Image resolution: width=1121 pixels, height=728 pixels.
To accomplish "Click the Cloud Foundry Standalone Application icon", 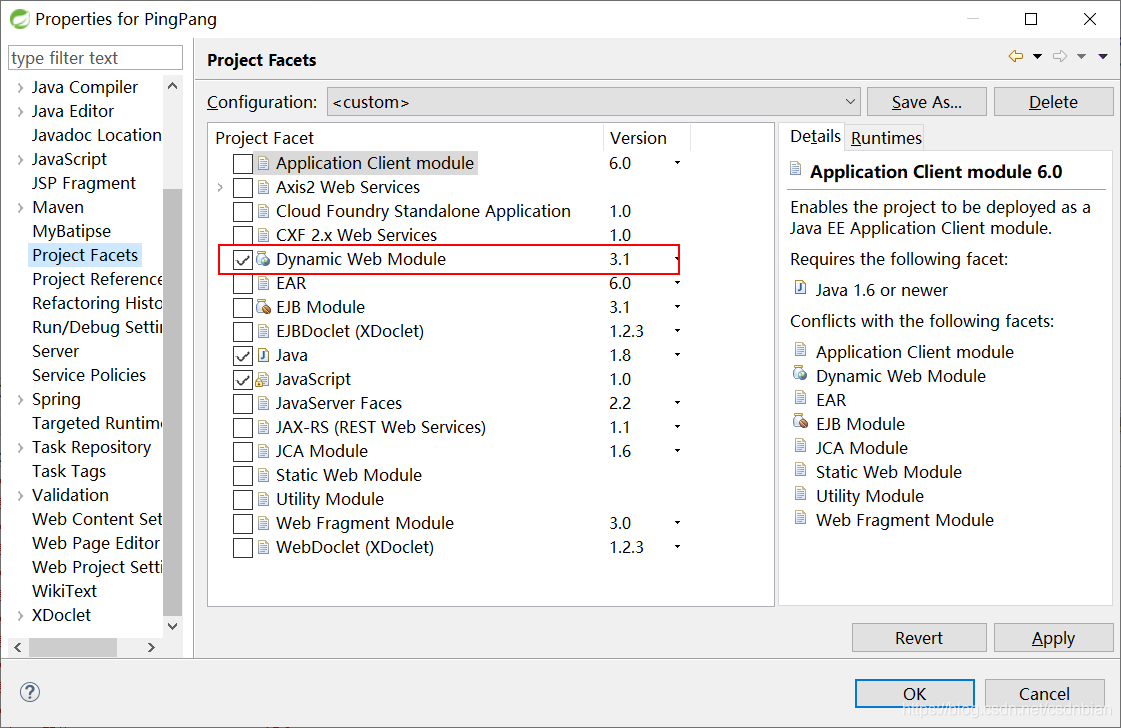I will click(263, 211).
